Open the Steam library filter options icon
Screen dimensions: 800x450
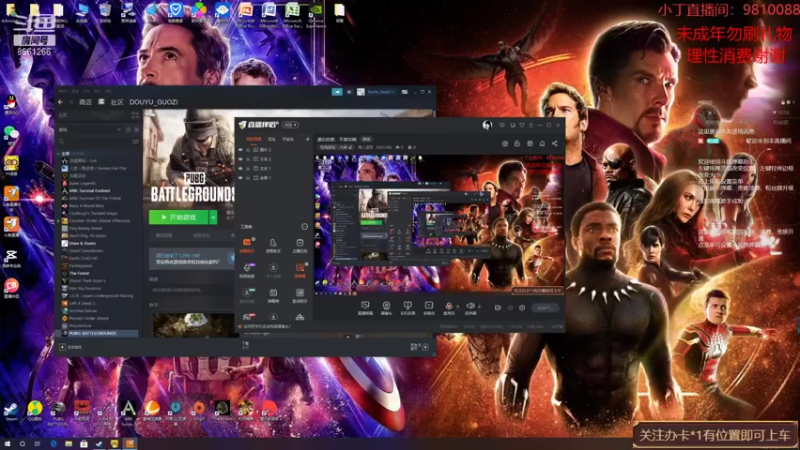(135, 141)
